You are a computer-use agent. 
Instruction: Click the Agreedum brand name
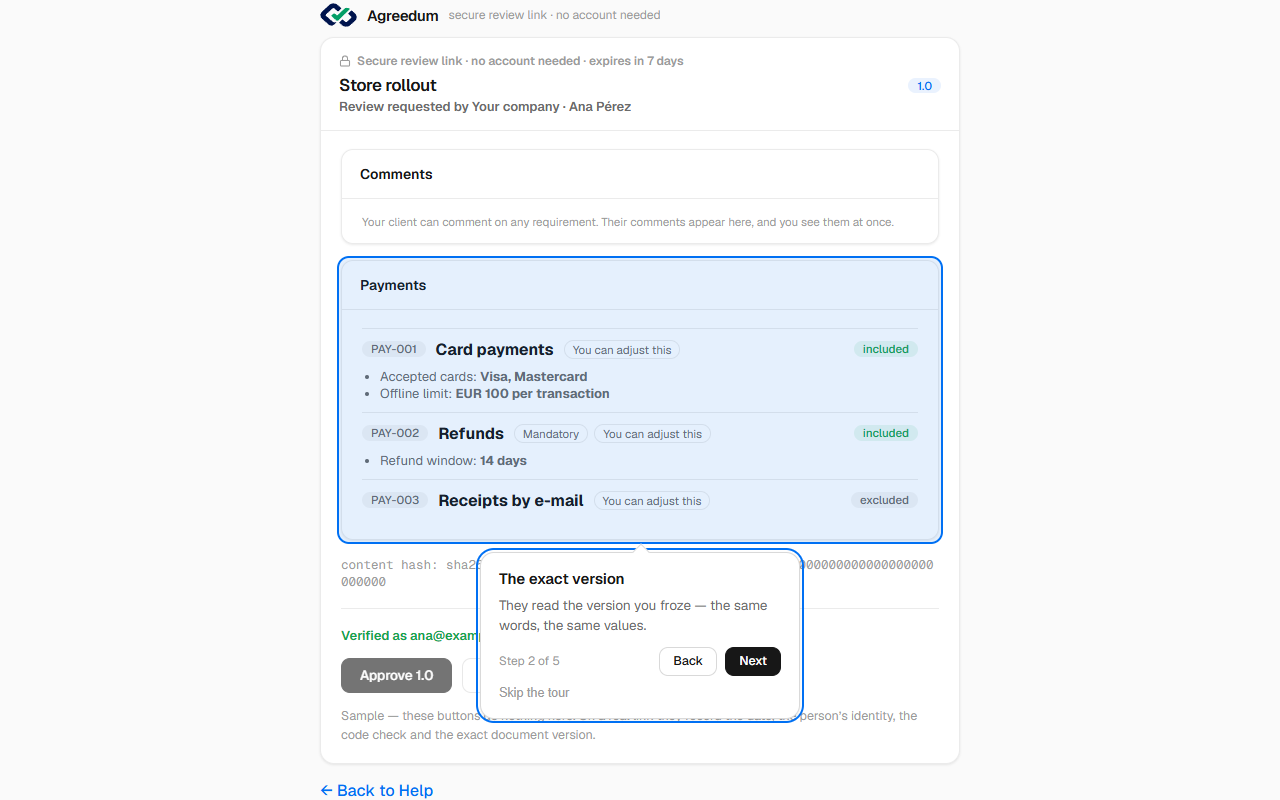click(x=403, y=16)
